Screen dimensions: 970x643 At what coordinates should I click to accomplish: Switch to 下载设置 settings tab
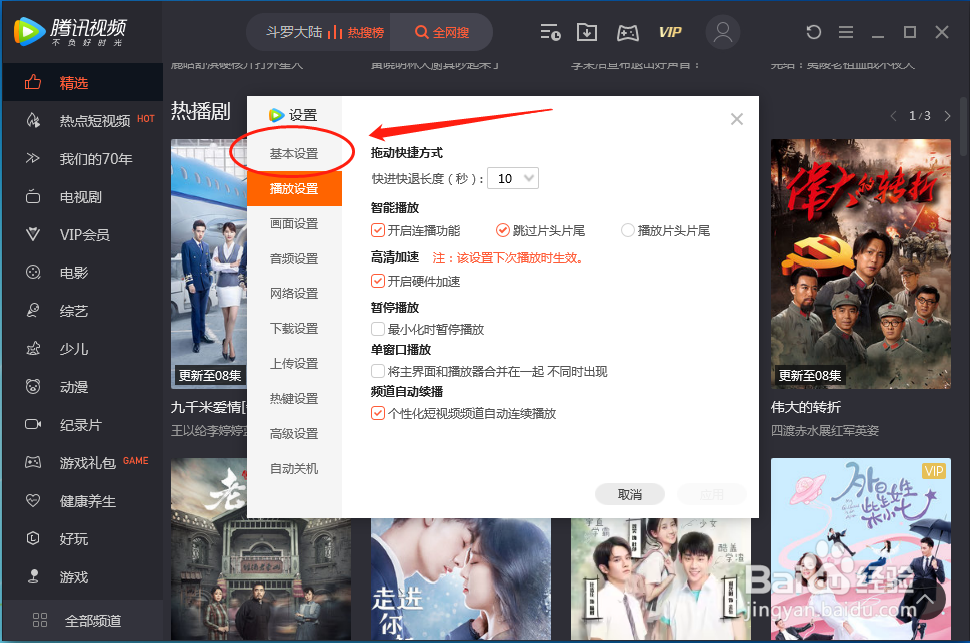coord(294,329)
